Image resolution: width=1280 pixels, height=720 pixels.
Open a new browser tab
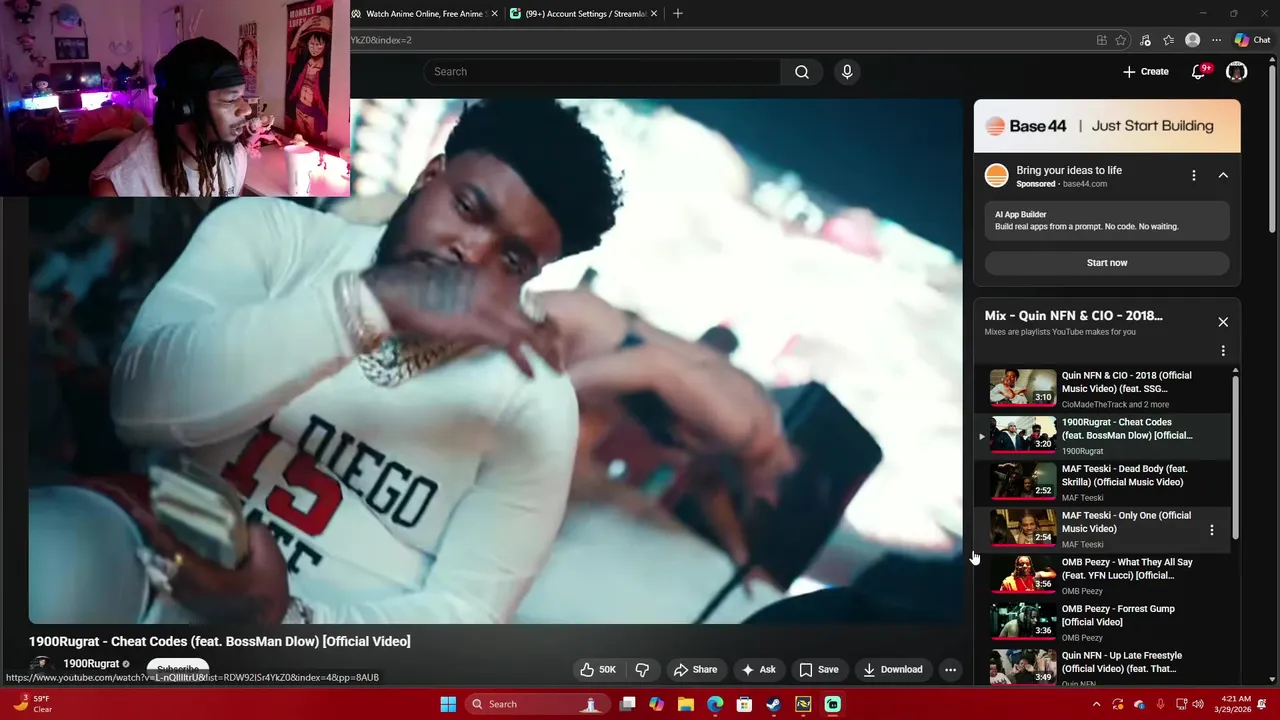pyautogui.click(x=678, y=14)
